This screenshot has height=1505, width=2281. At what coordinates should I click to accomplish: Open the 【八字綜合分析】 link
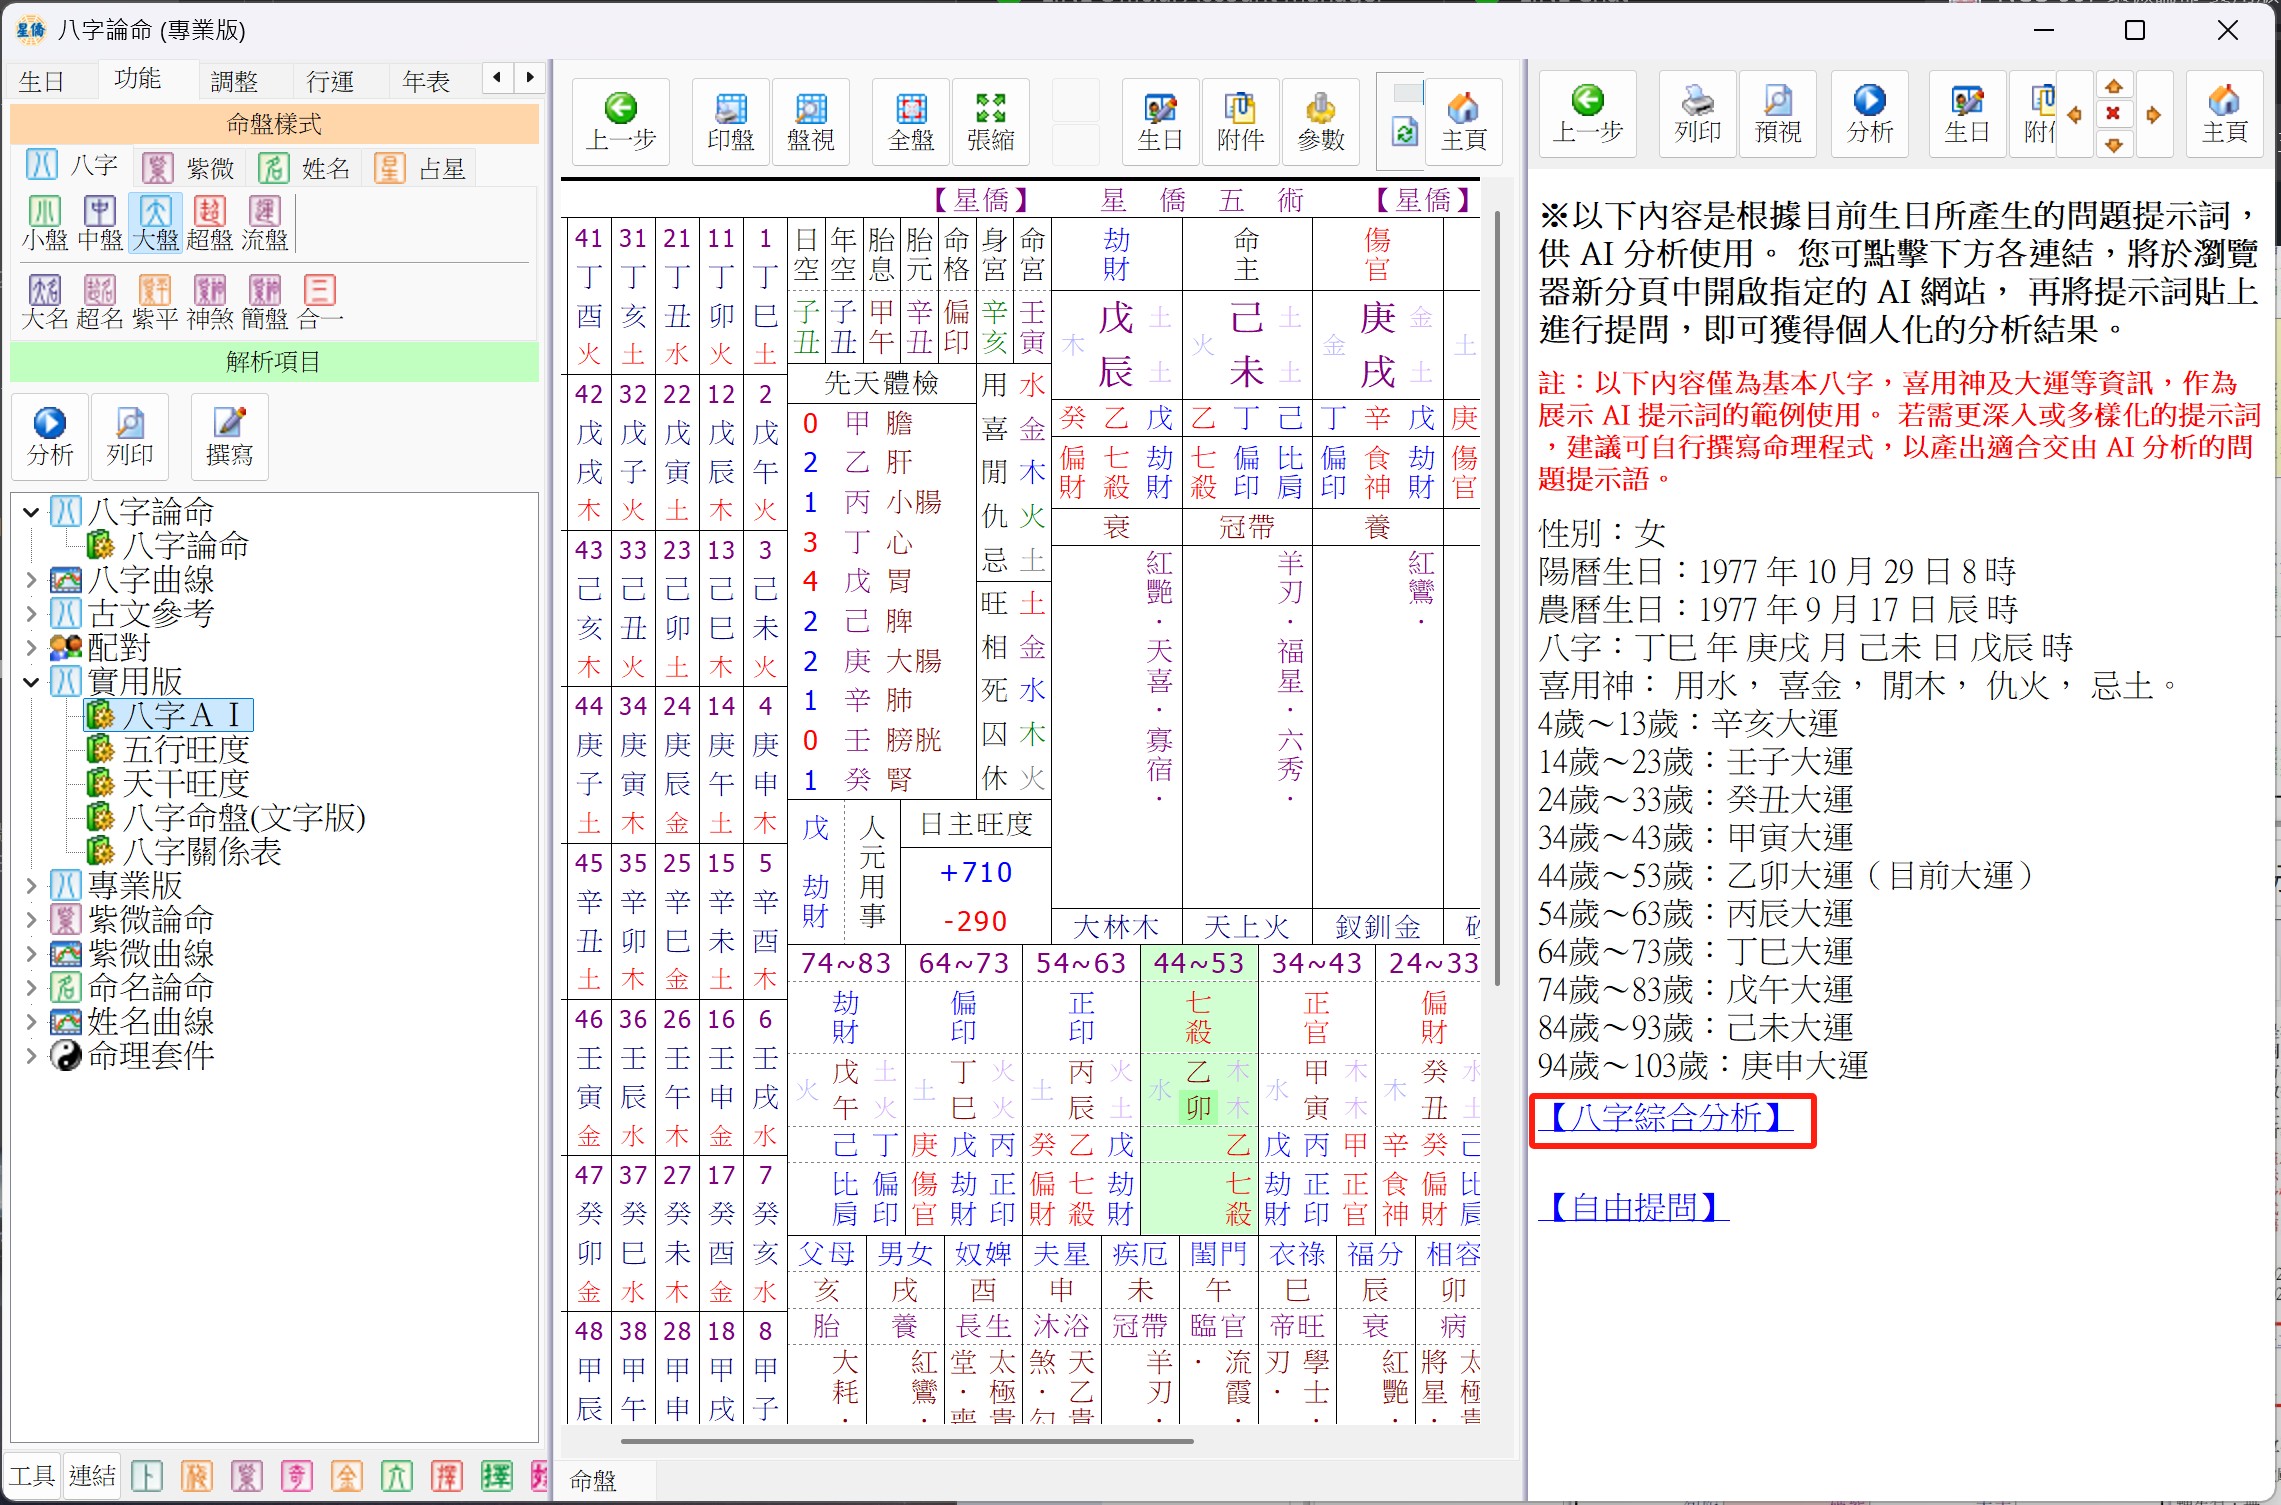(x=1666, y=1117)
